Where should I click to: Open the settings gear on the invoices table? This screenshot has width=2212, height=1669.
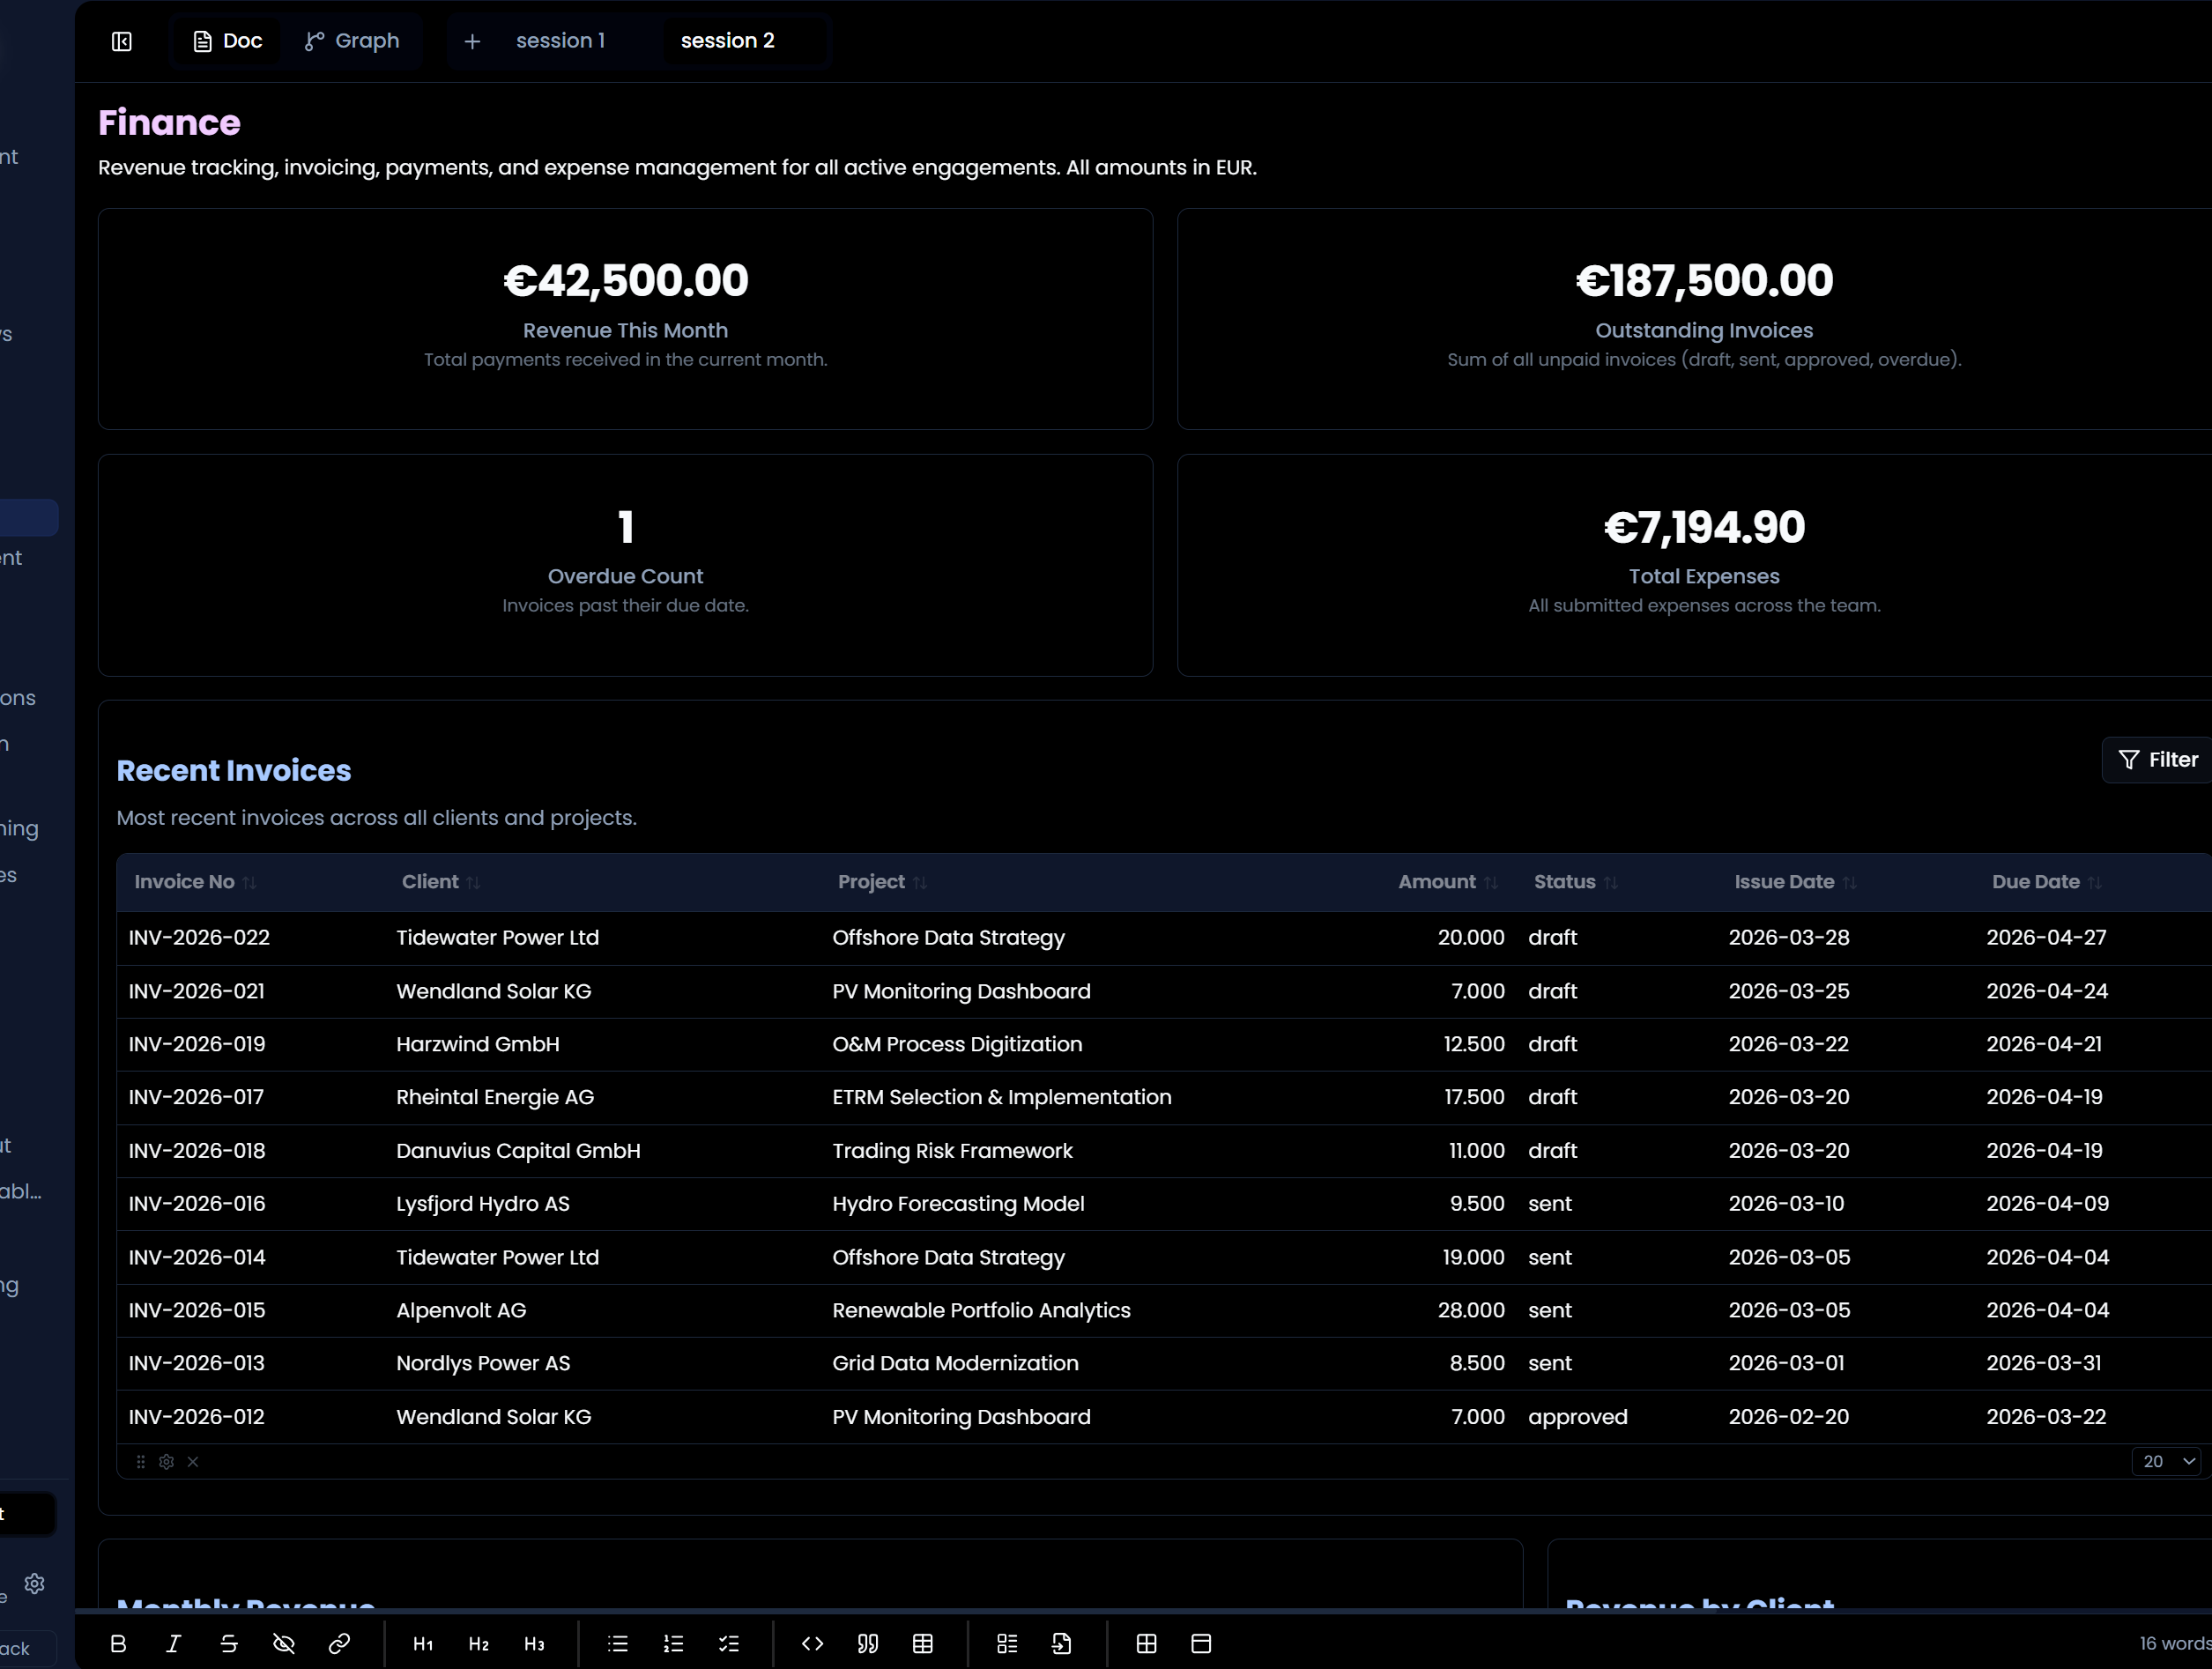tap(166, 1461)
